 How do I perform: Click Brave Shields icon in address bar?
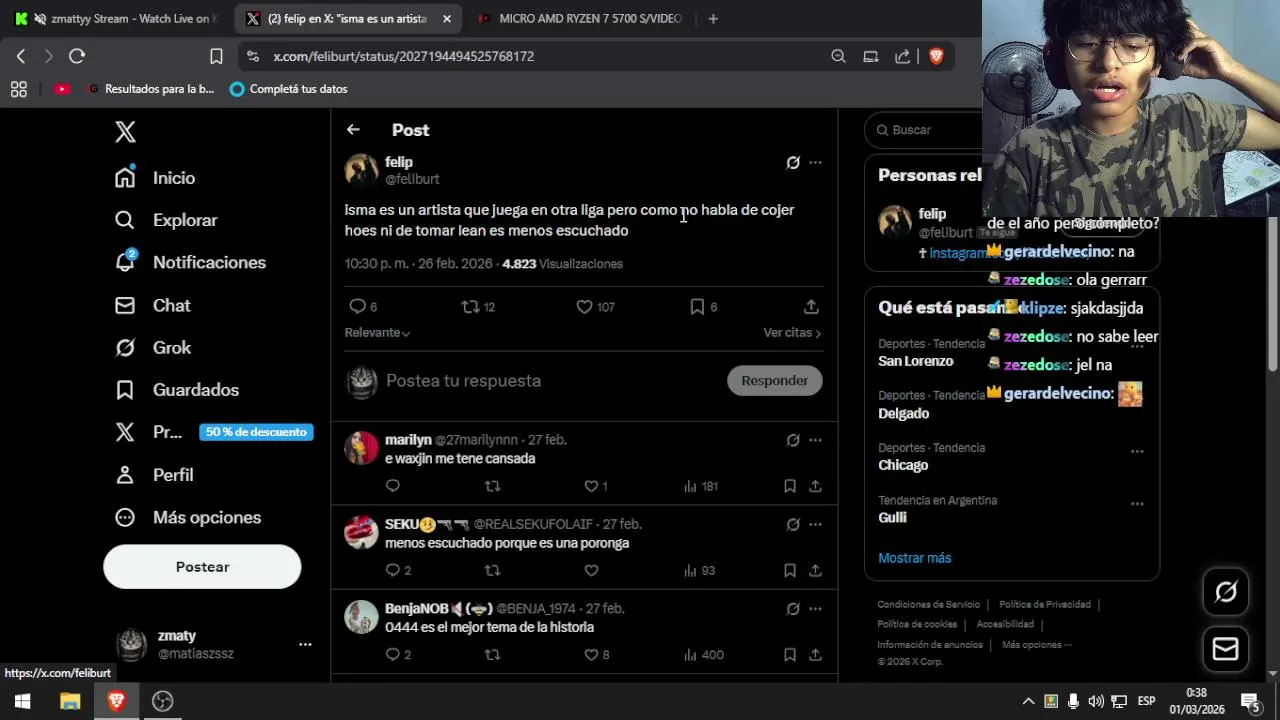pos(936,57)
